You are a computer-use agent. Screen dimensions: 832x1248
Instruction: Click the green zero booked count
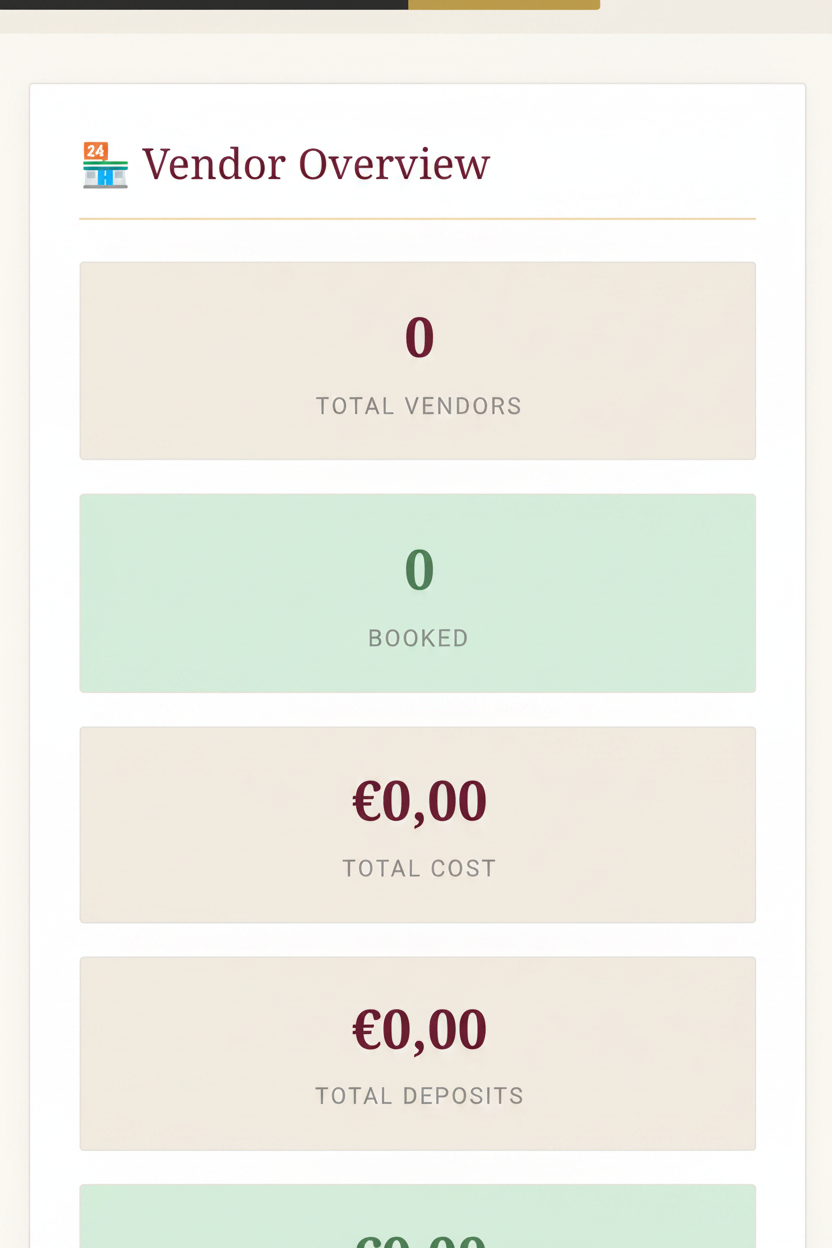419,570
